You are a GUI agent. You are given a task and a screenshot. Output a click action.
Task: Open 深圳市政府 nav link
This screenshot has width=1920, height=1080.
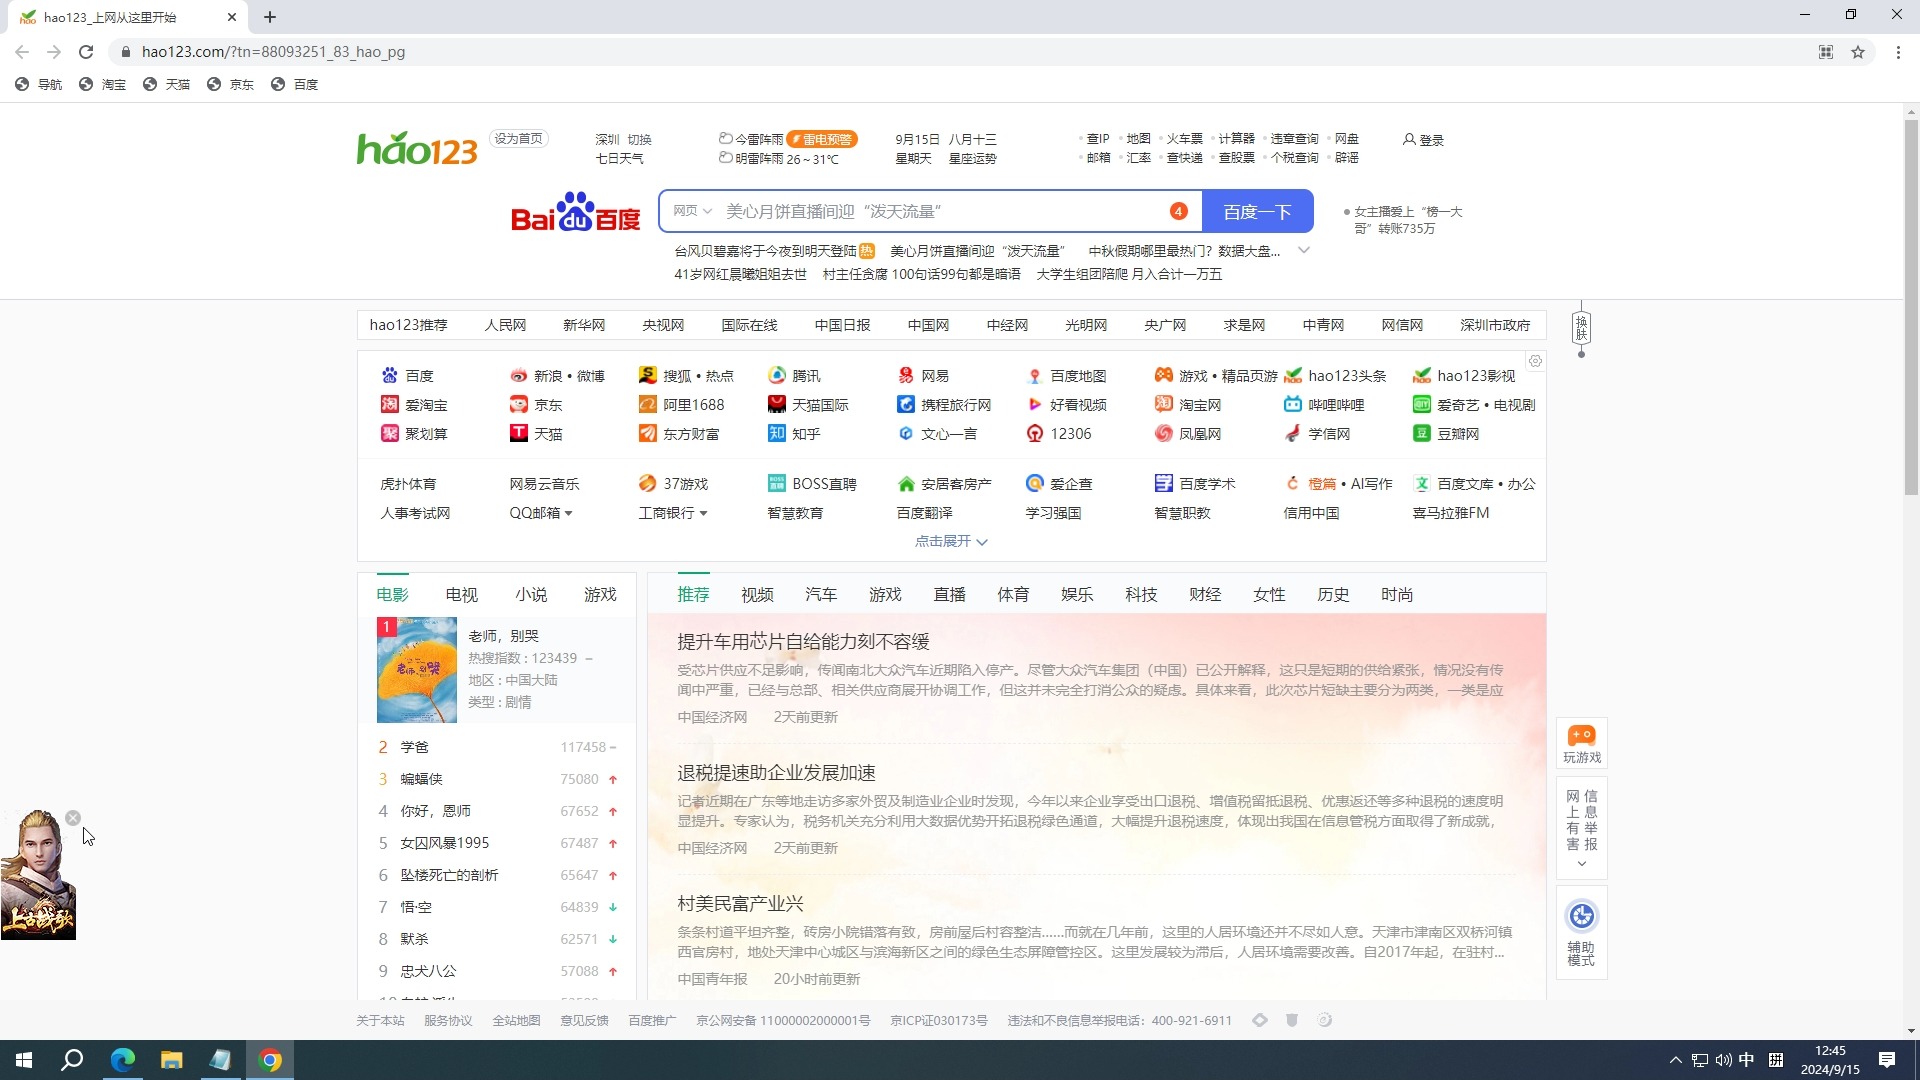[x=1495, y=325]
